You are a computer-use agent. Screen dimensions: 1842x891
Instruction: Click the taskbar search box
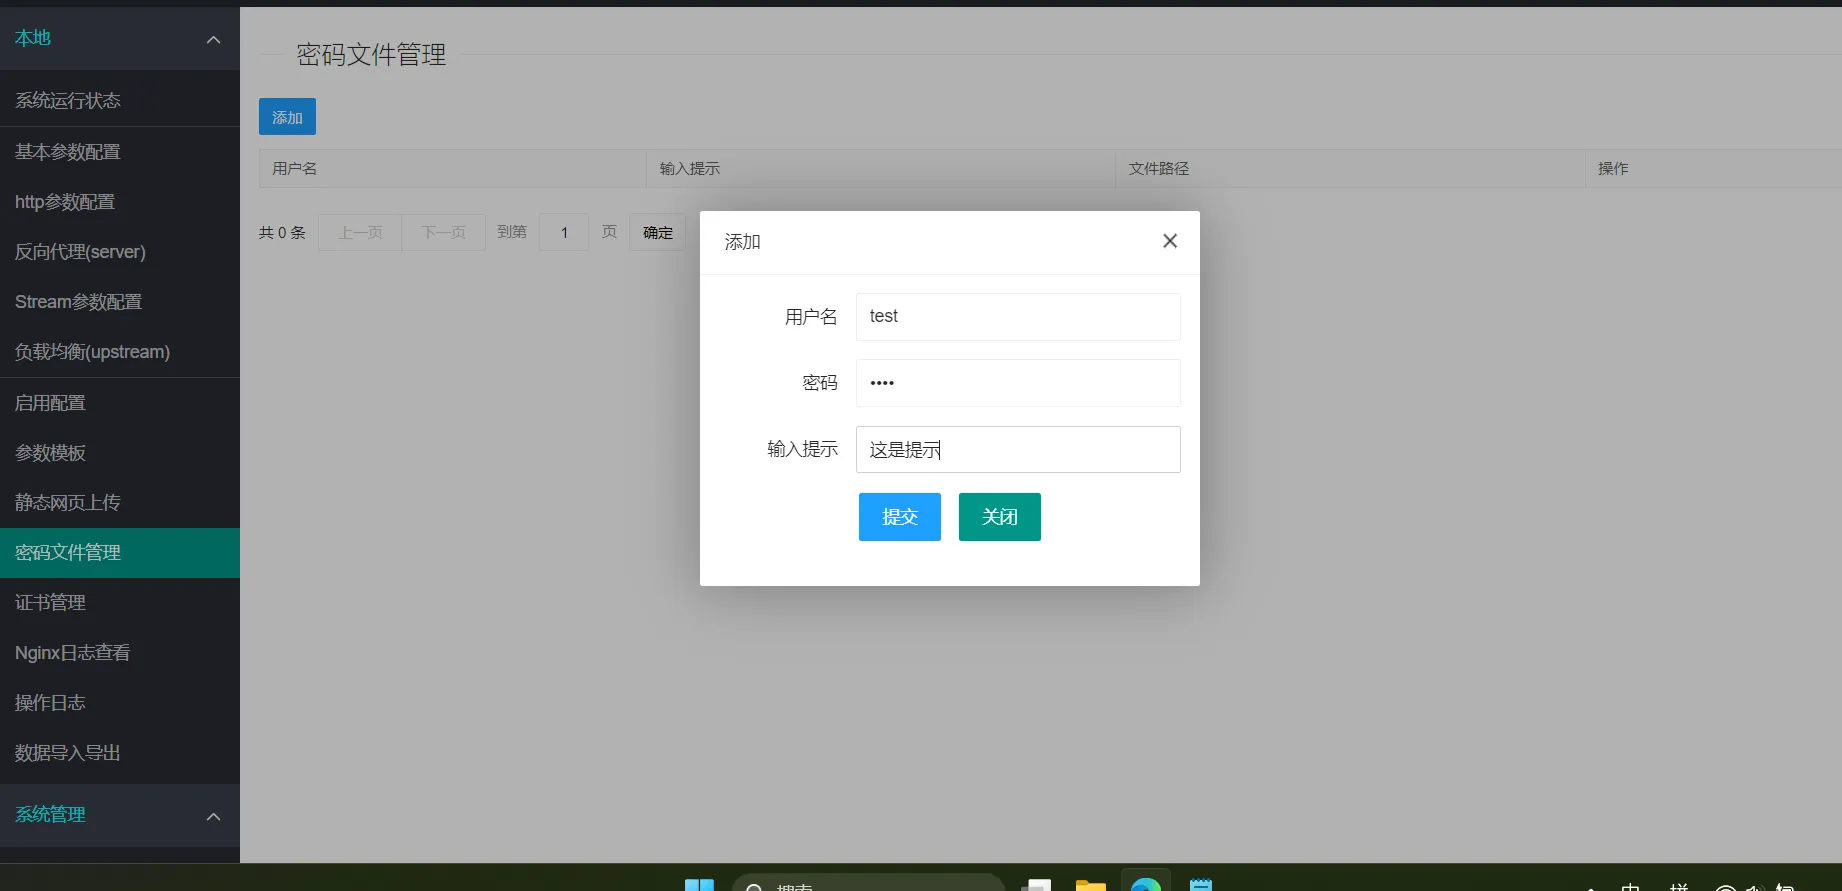[868, 883]
